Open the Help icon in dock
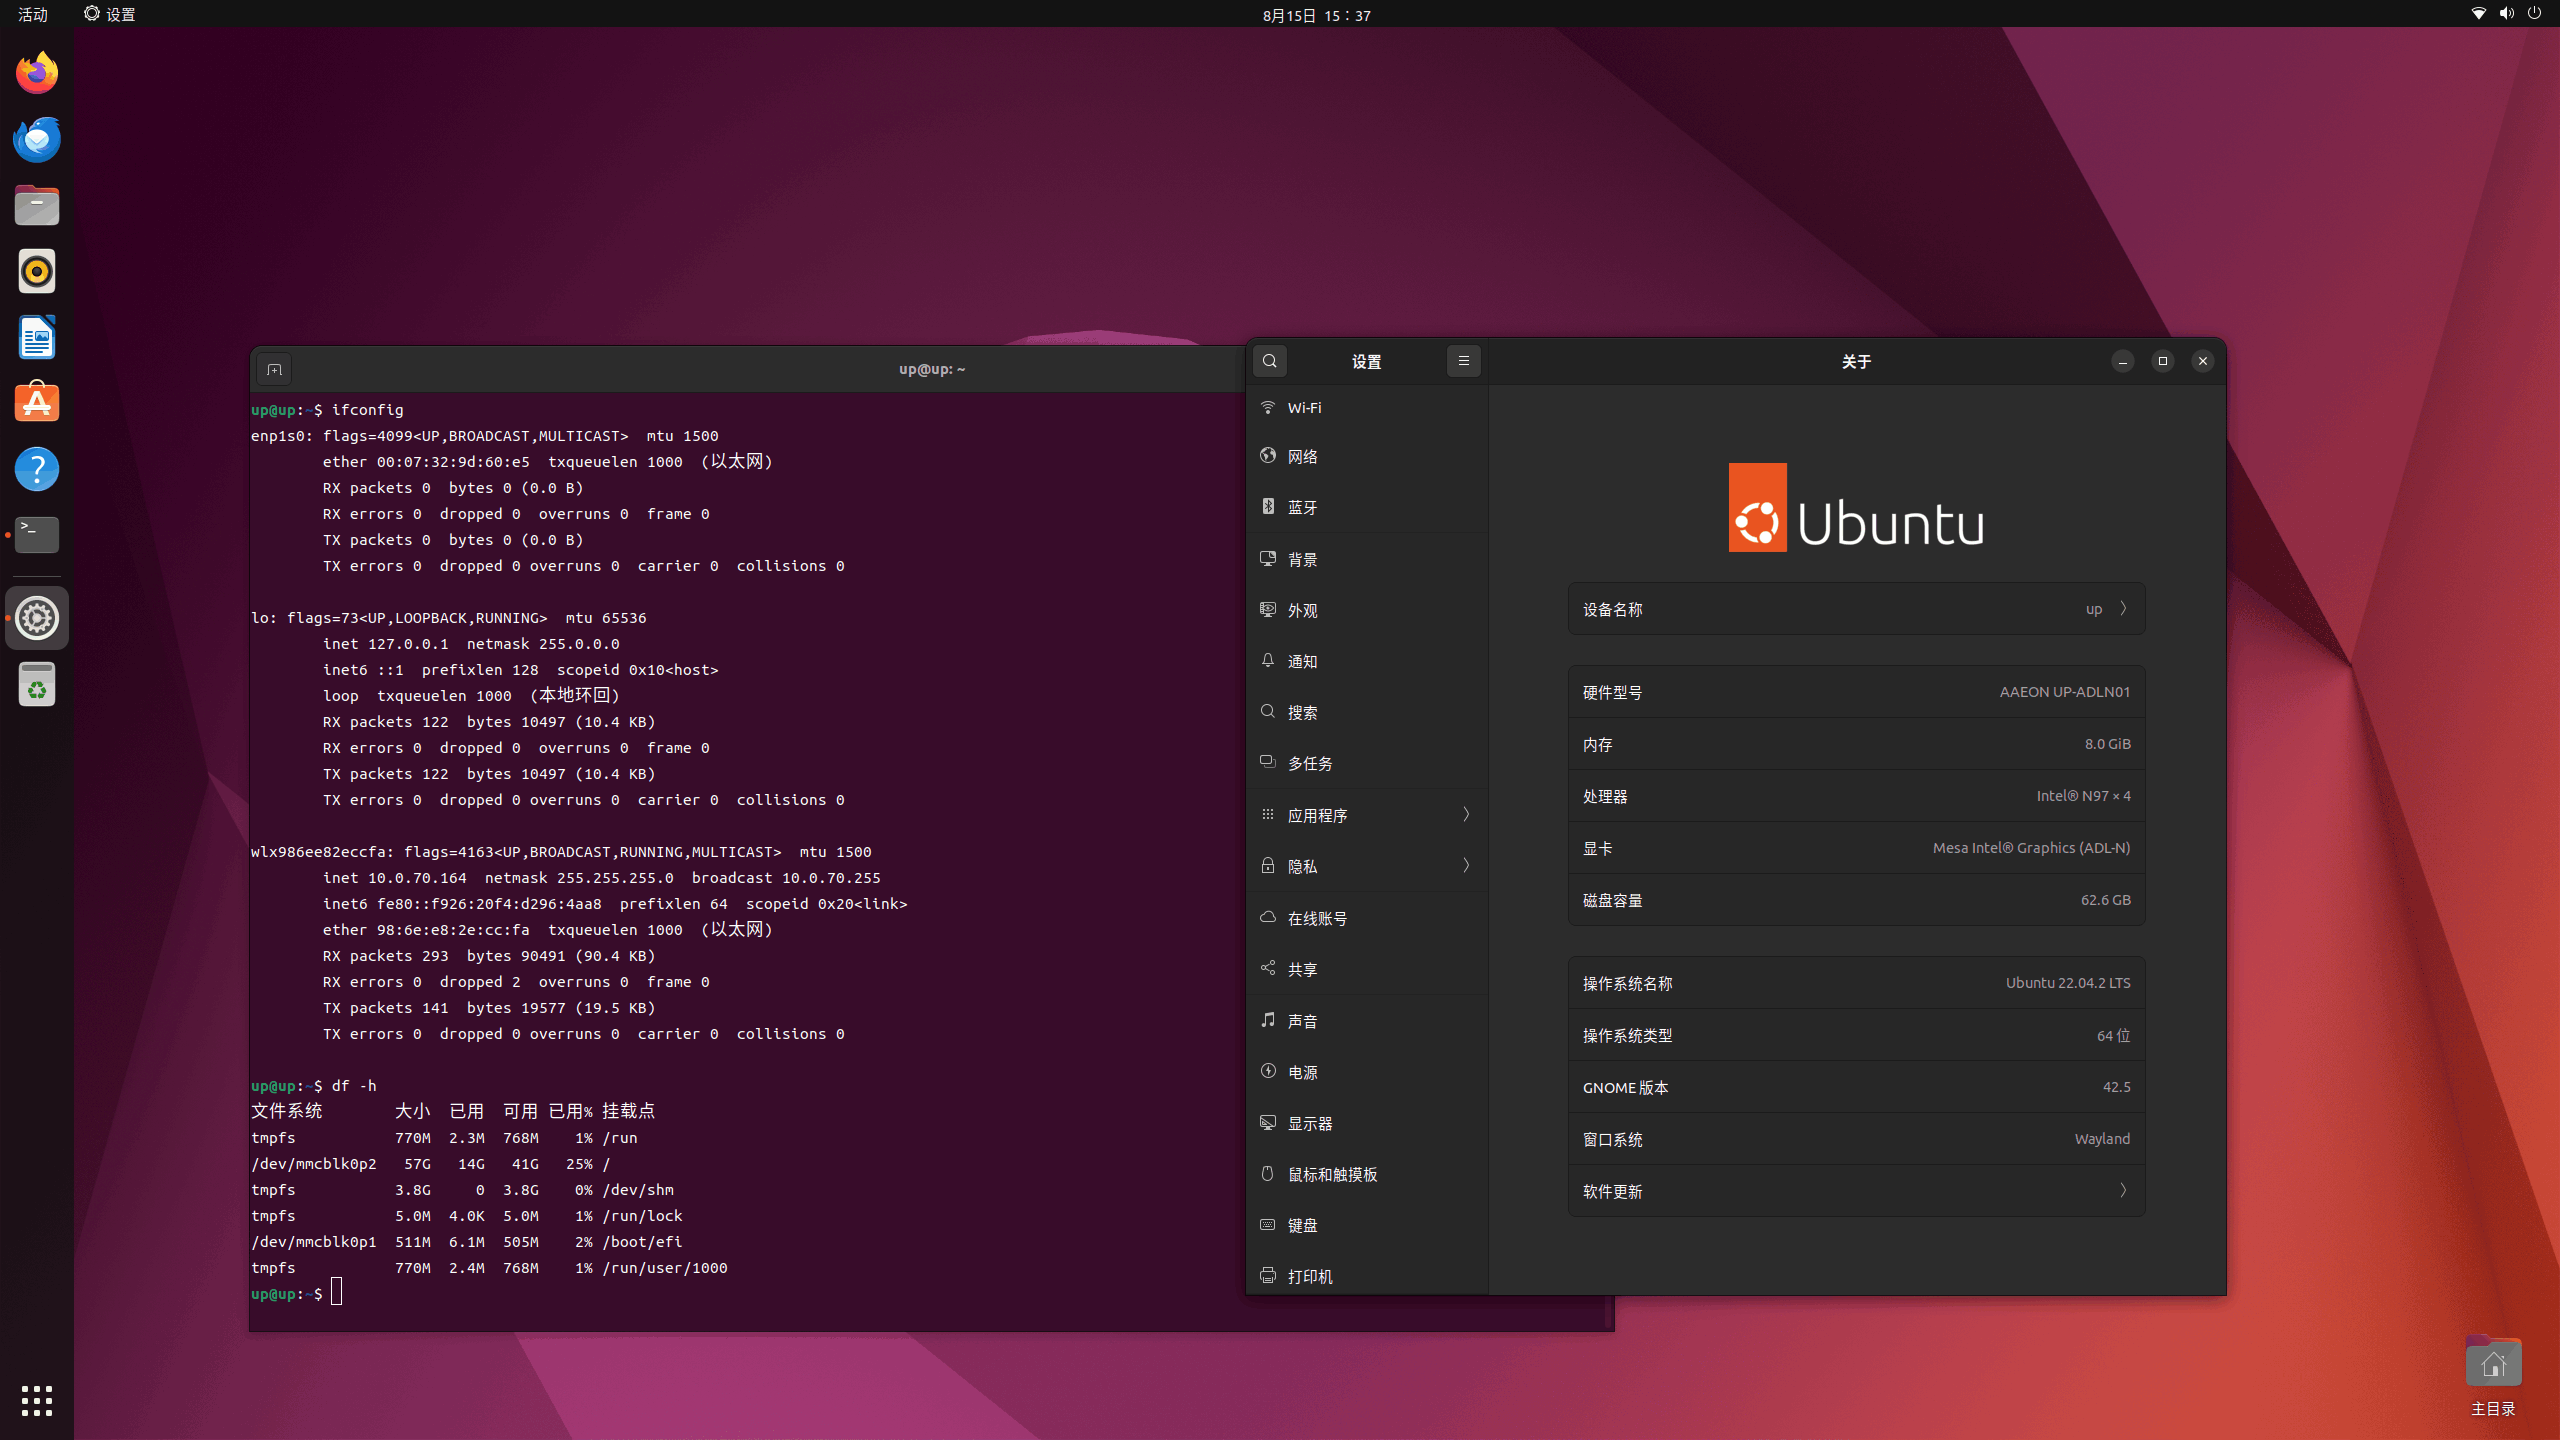 click(37, 469)
